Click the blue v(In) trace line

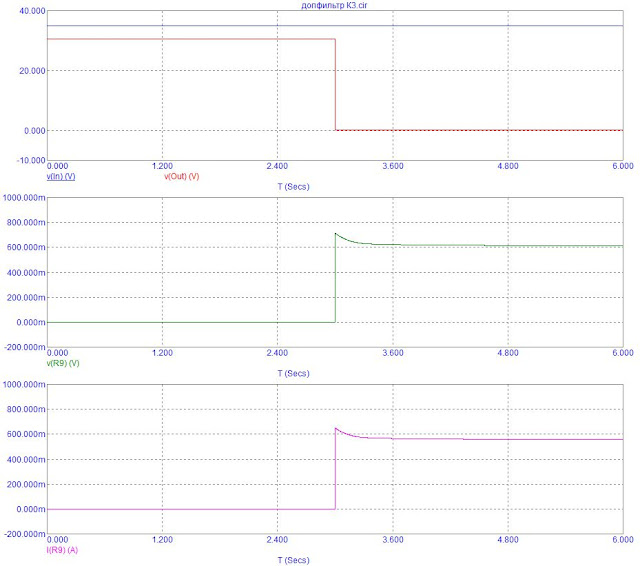(x=335, y=26)
